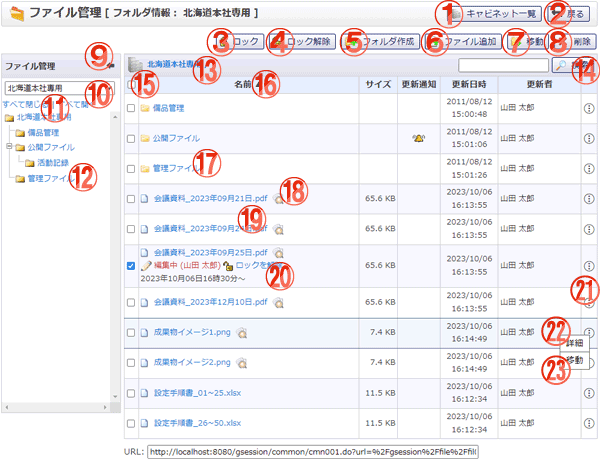Viewport: 600px width, 460px height.
Task: Click the 削除 button
Action: coord(573,41)
